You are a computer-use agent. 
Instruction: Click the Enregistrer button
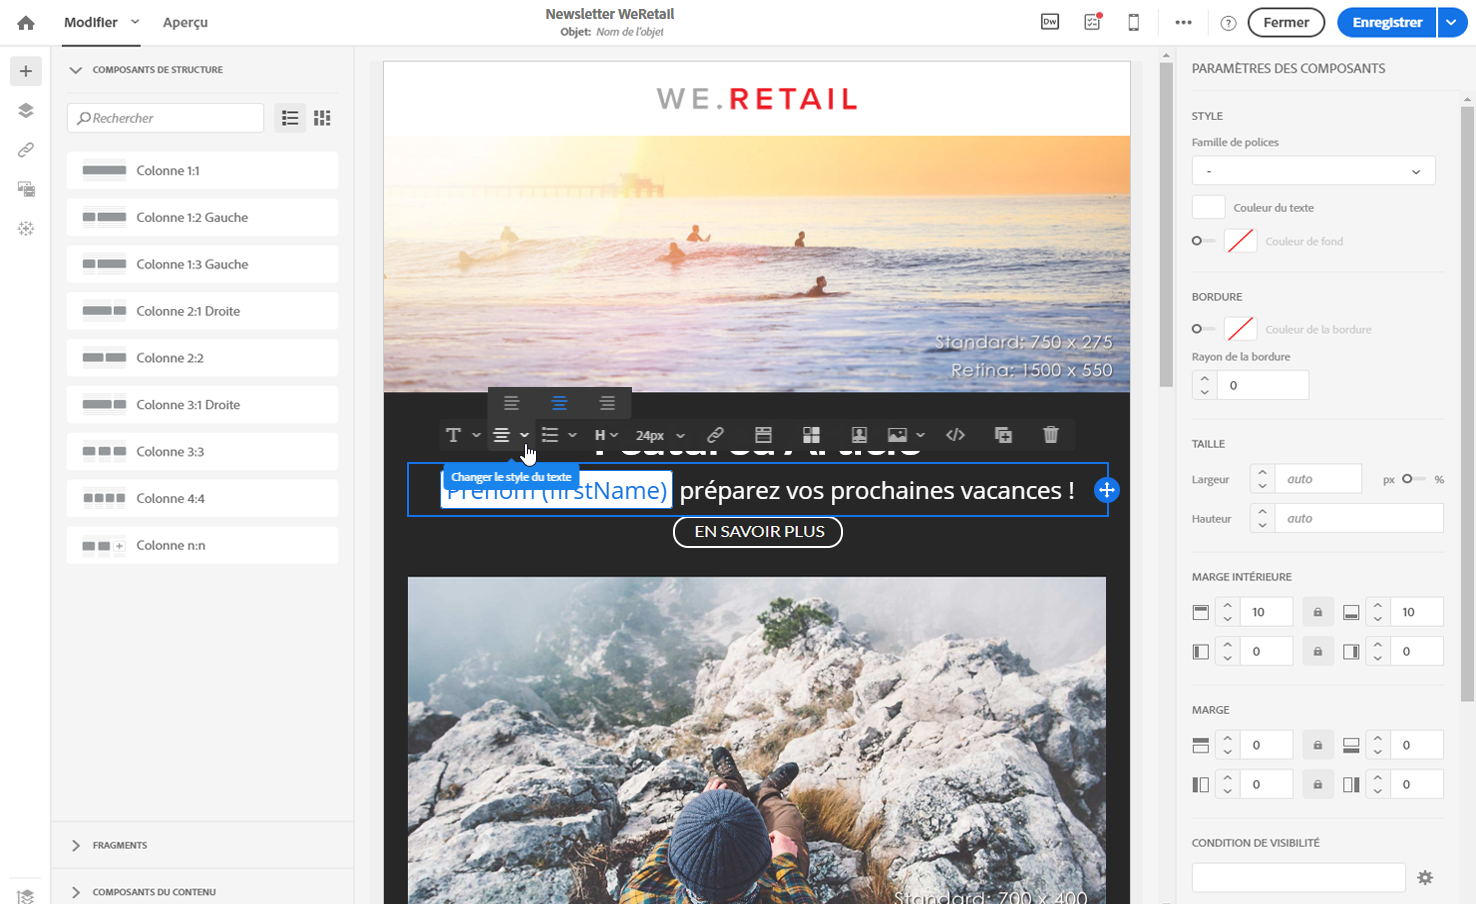click(x=1386, y=22)
